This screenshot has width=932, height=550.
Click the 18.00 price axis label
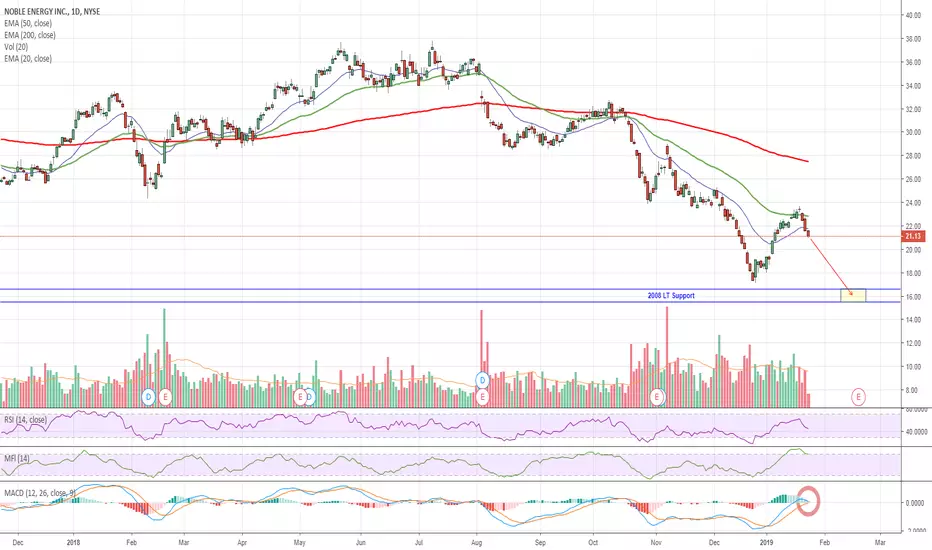[x=913, y=274]
